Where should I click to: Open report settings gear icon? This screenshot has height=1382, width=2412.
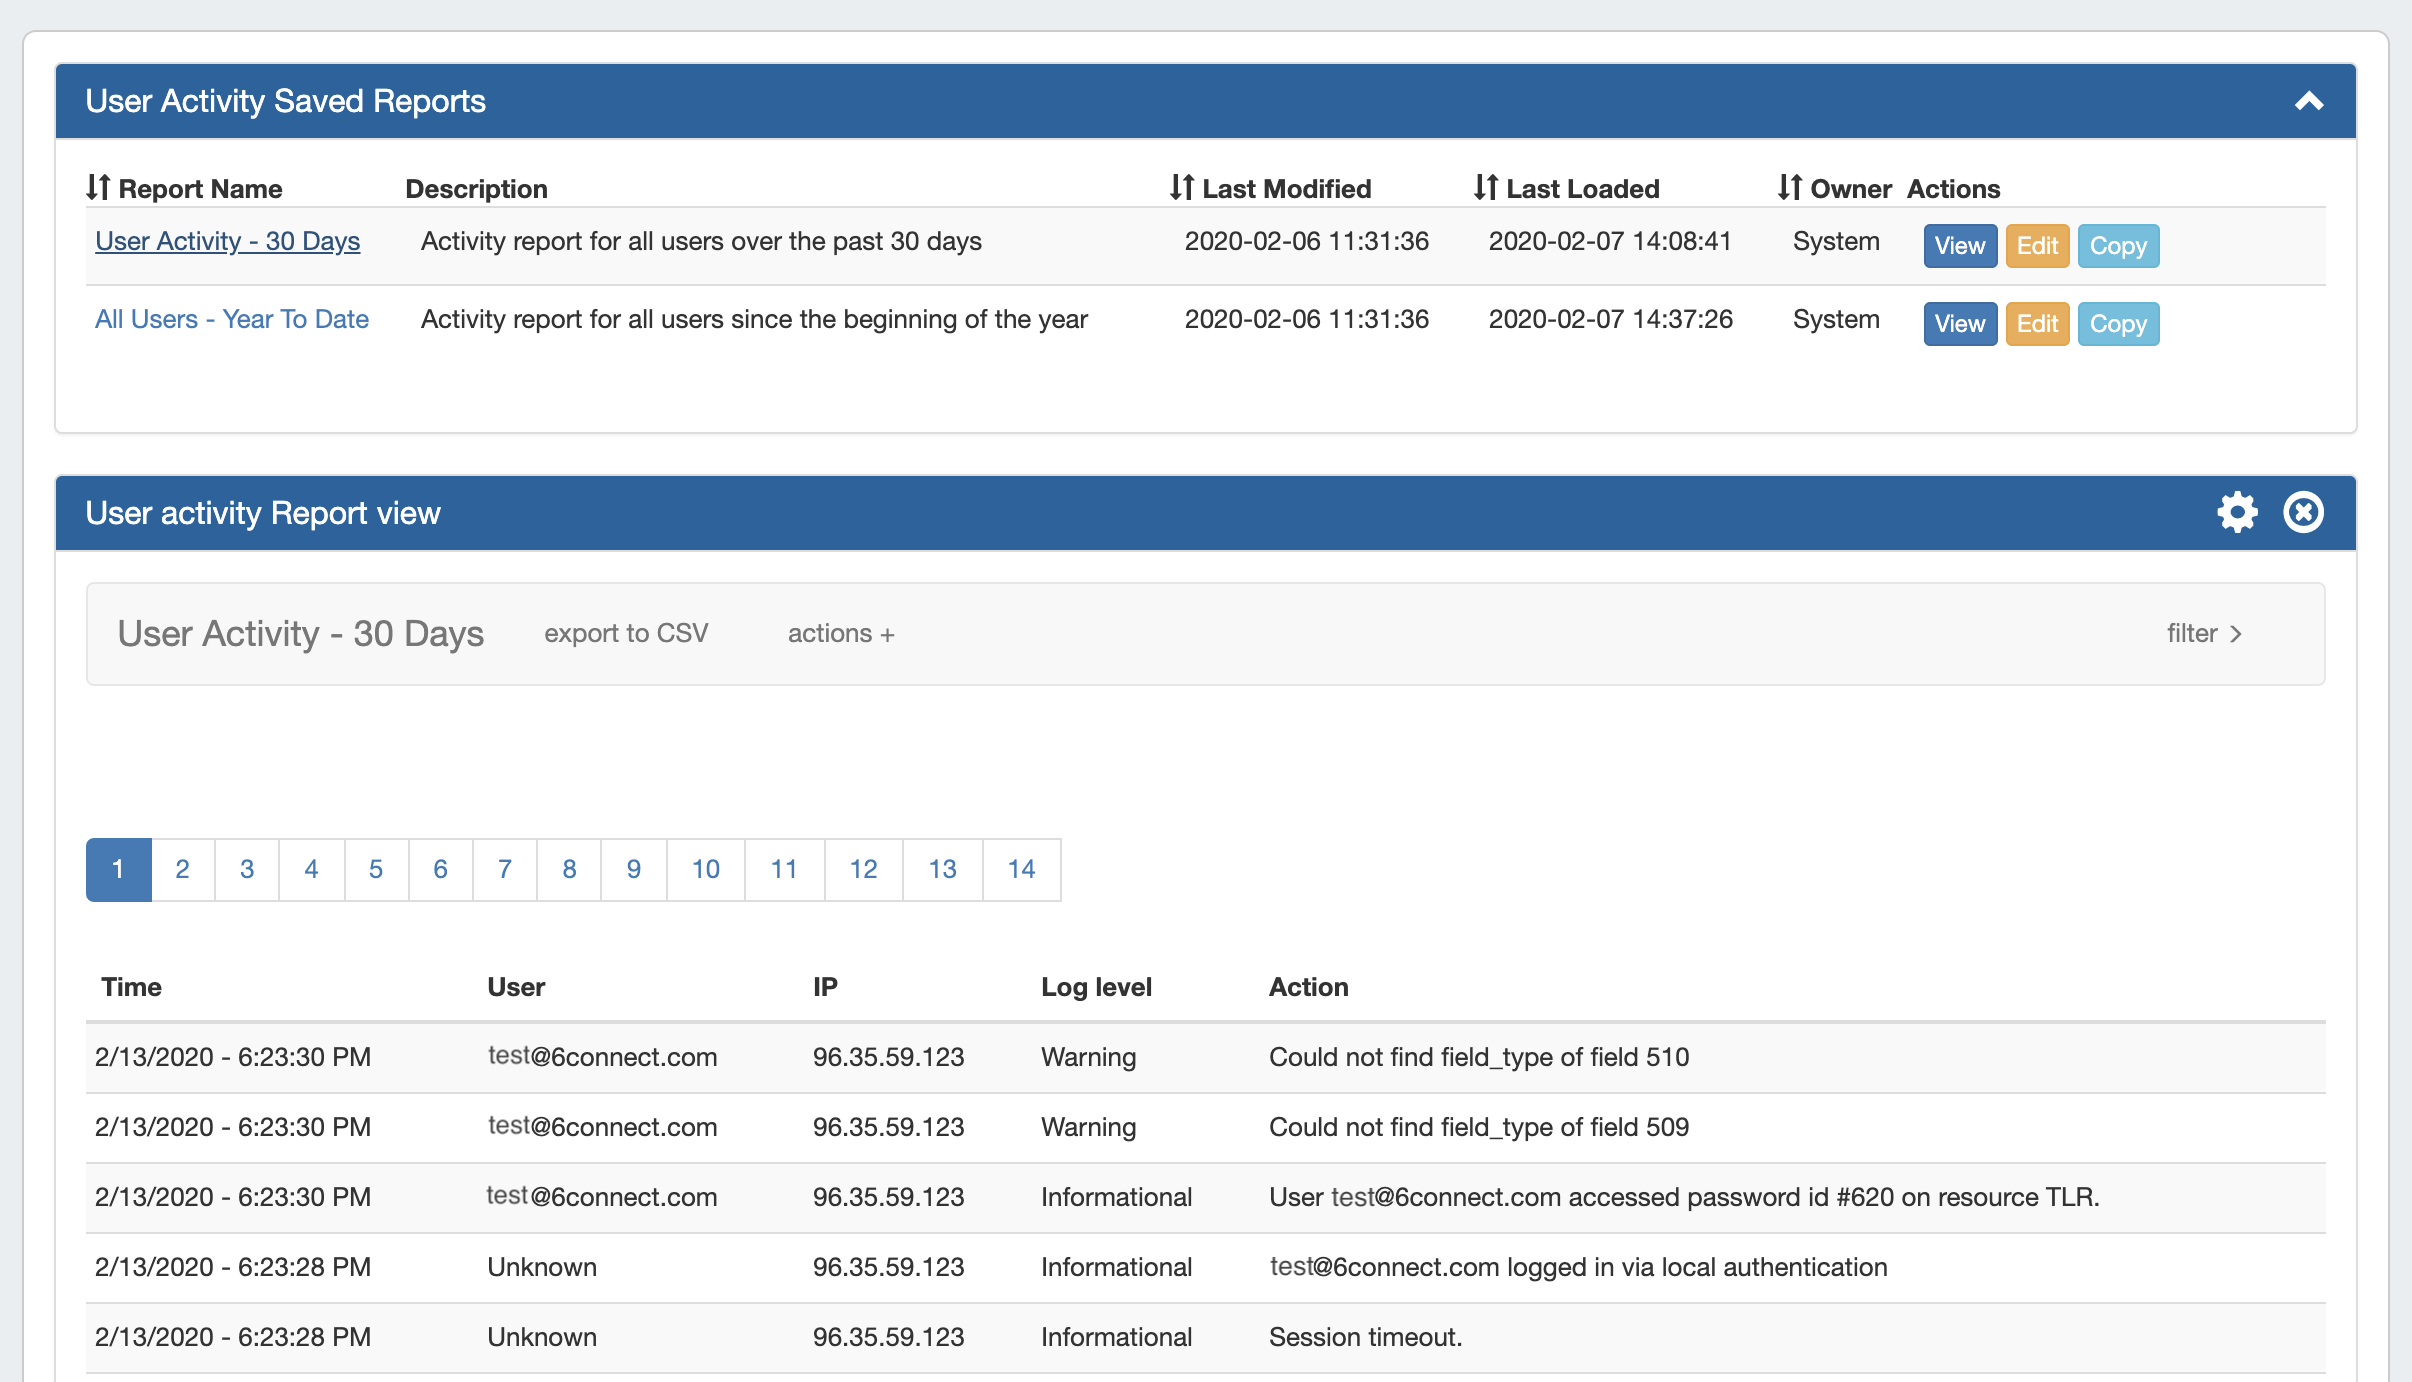2237,513
